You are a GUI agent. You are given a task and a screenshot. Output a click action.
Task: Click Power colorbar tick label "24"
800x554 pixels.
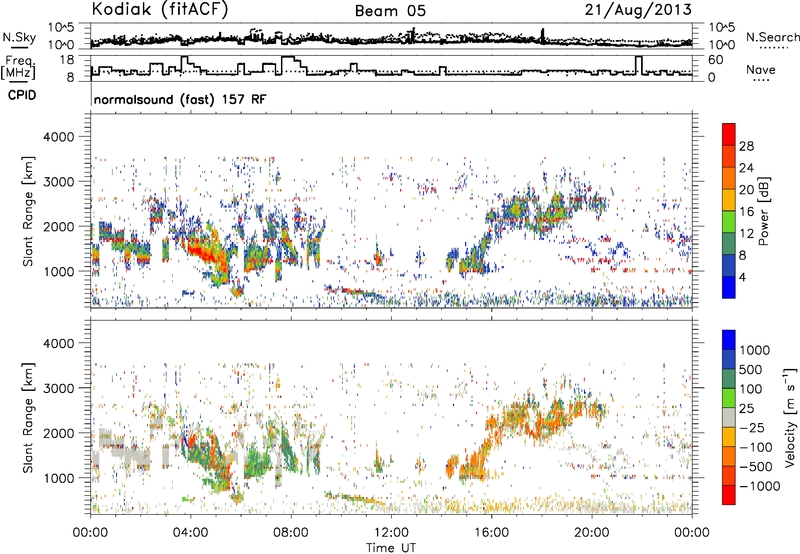746,168
